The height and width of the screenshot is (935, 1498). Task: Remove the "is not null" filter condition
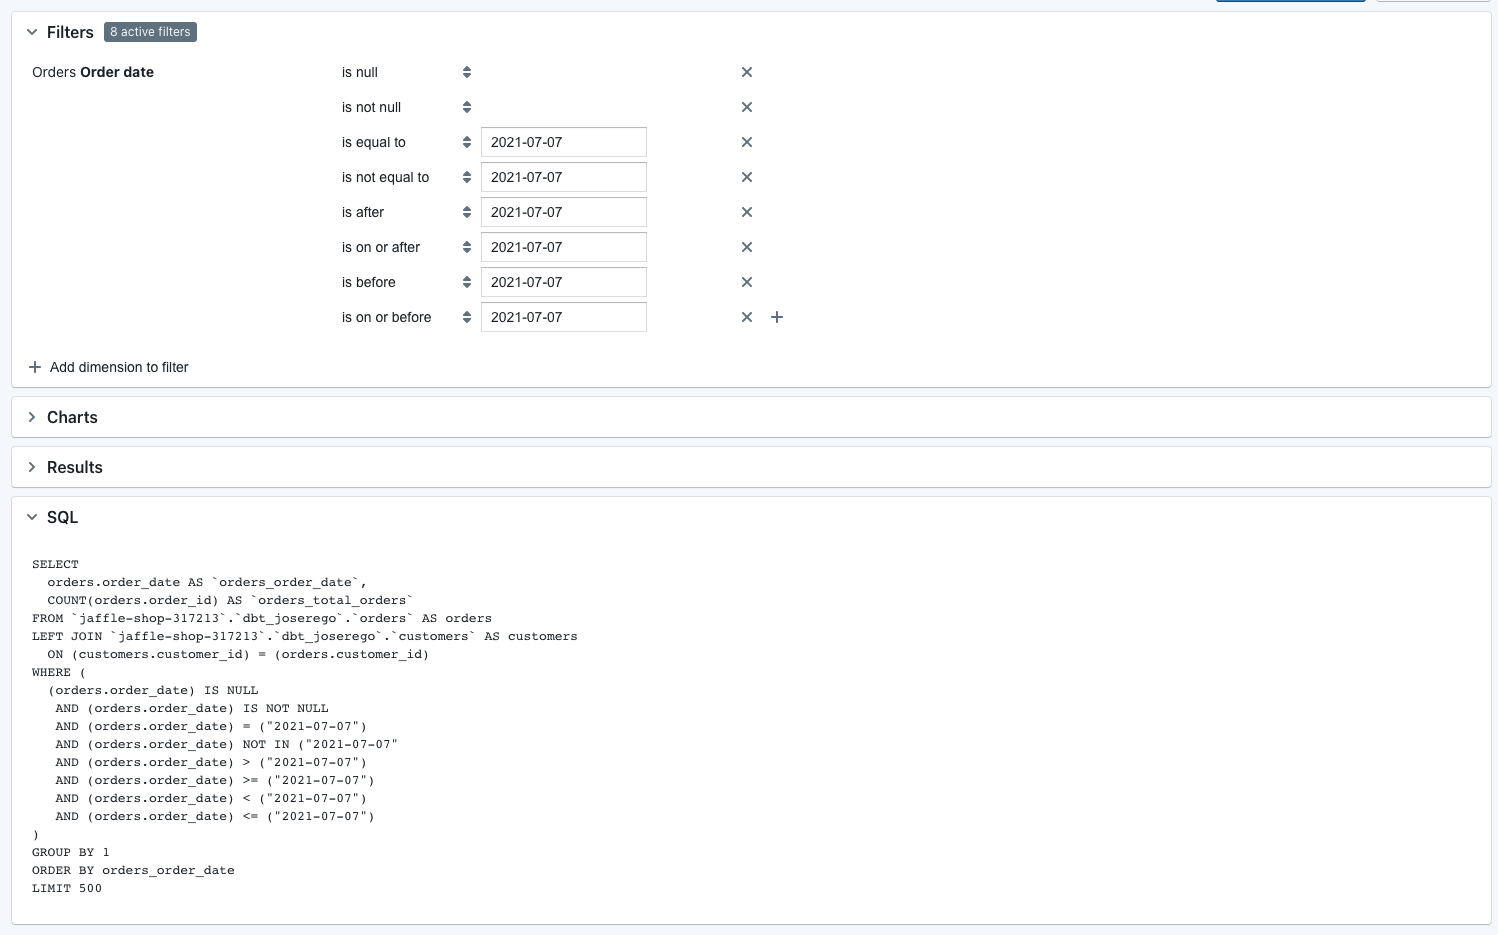[x=746, y=107]
